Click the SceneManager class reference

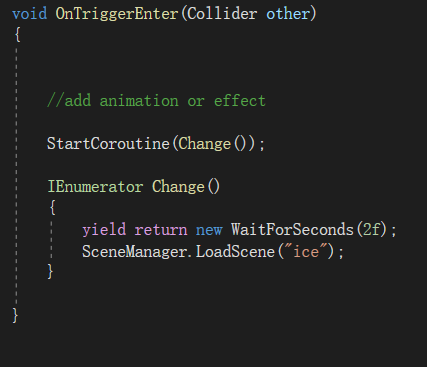click(134, 252)
